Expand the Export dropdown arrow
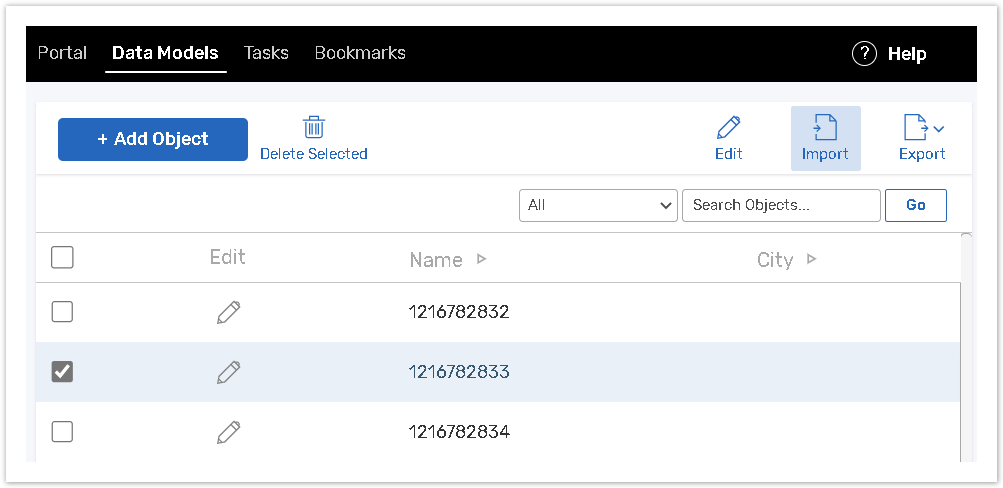This screenshot has width=1003, height=488. 939,129
